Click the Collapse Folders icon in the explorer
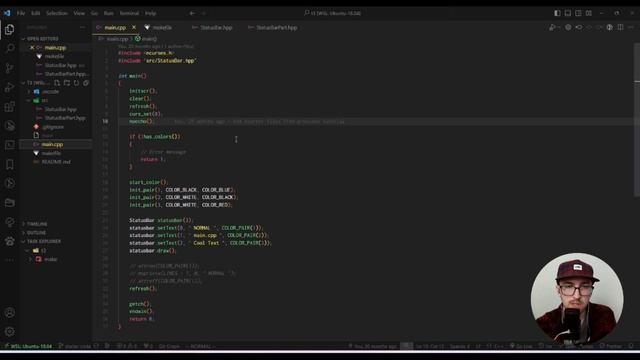640x360 pixels. click(x=86, y=83)
